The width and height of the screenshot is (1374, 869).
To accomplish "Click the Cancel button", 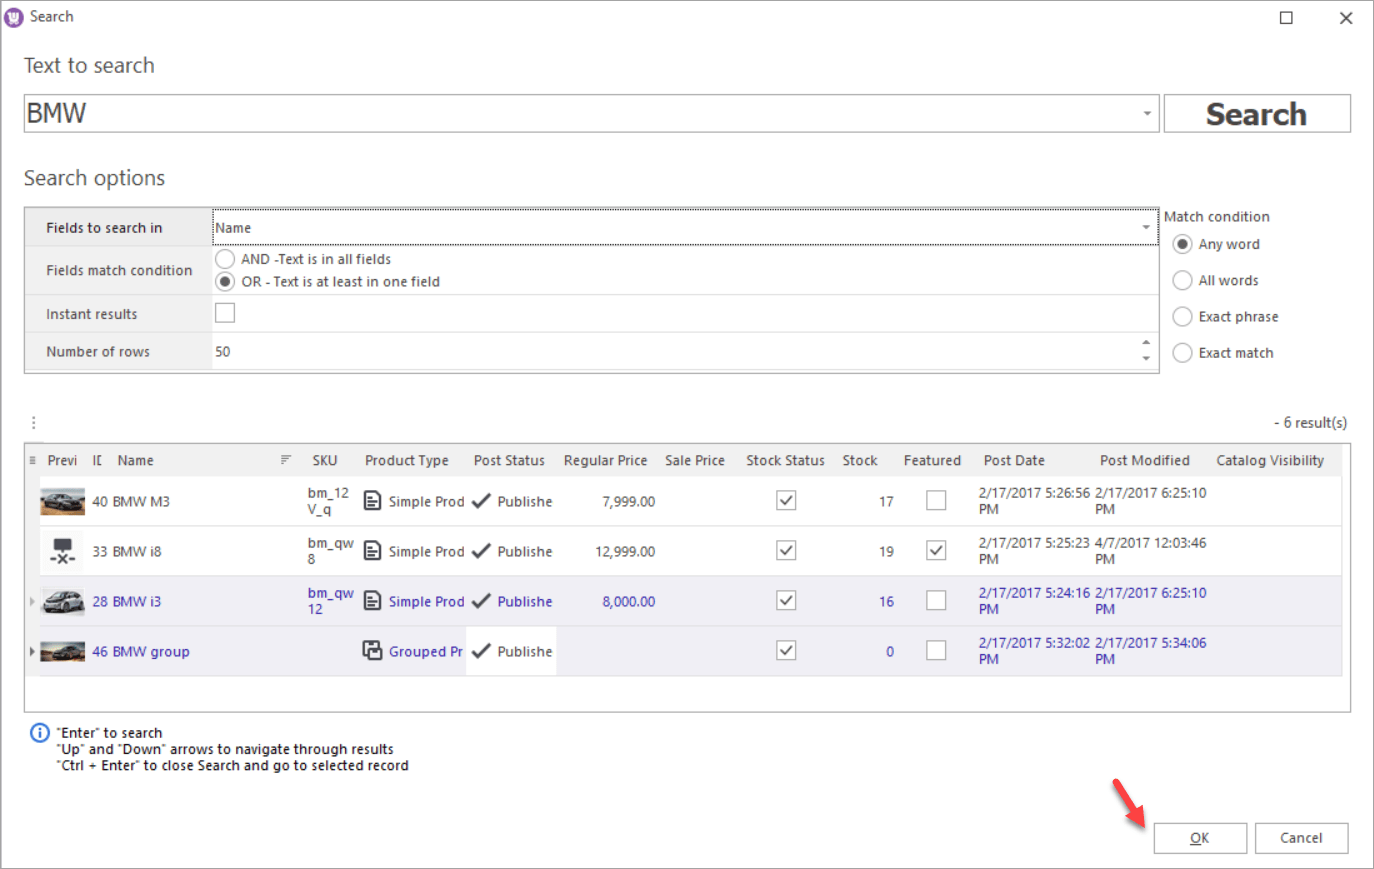I will point(1301,838).
